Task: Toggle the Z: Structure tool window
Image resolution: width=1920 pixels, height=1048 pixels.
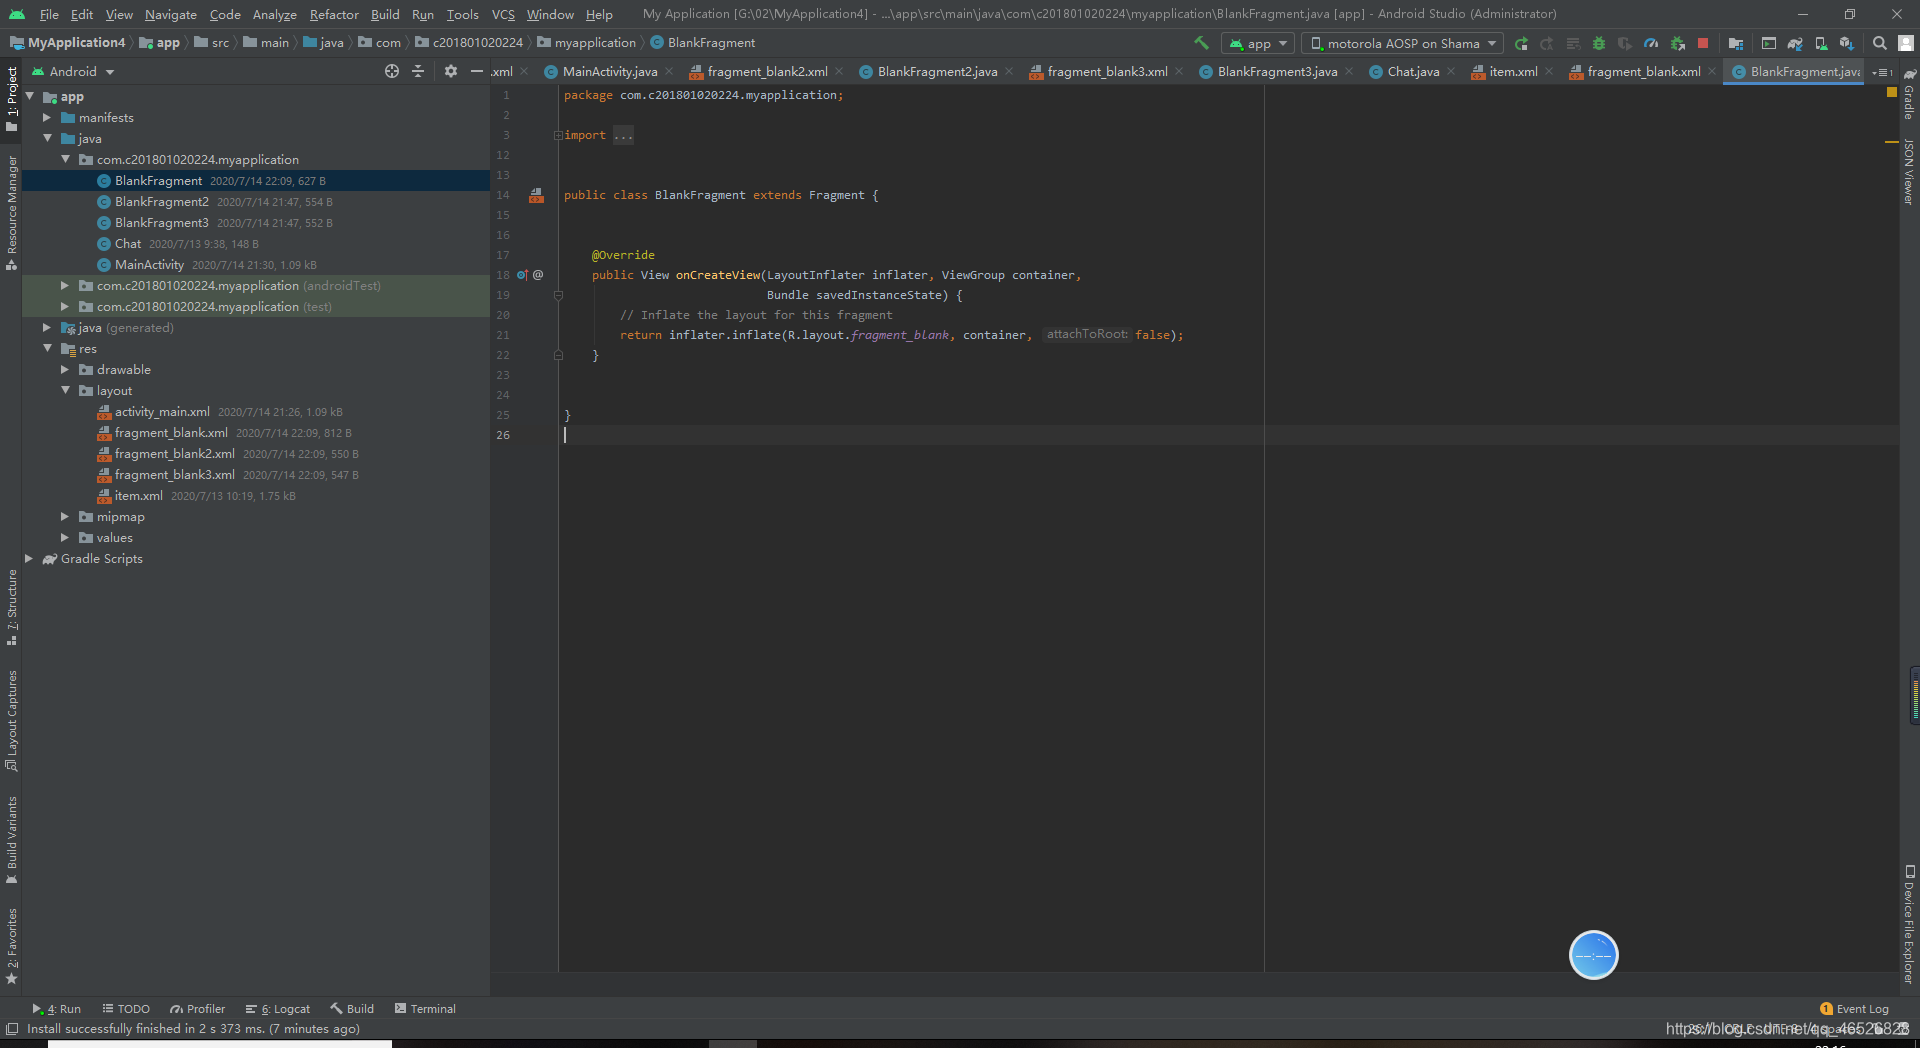Action: tap(11, 607)
